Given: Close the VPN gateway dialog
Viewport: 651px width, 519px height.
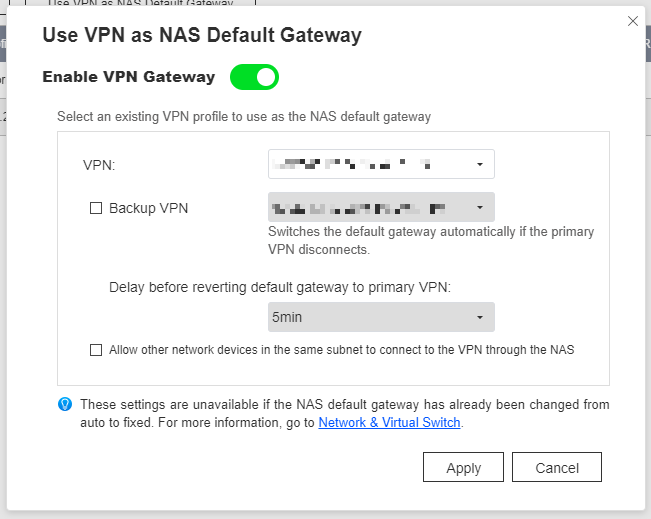Looking at the screenshot, I should point(632,20).
